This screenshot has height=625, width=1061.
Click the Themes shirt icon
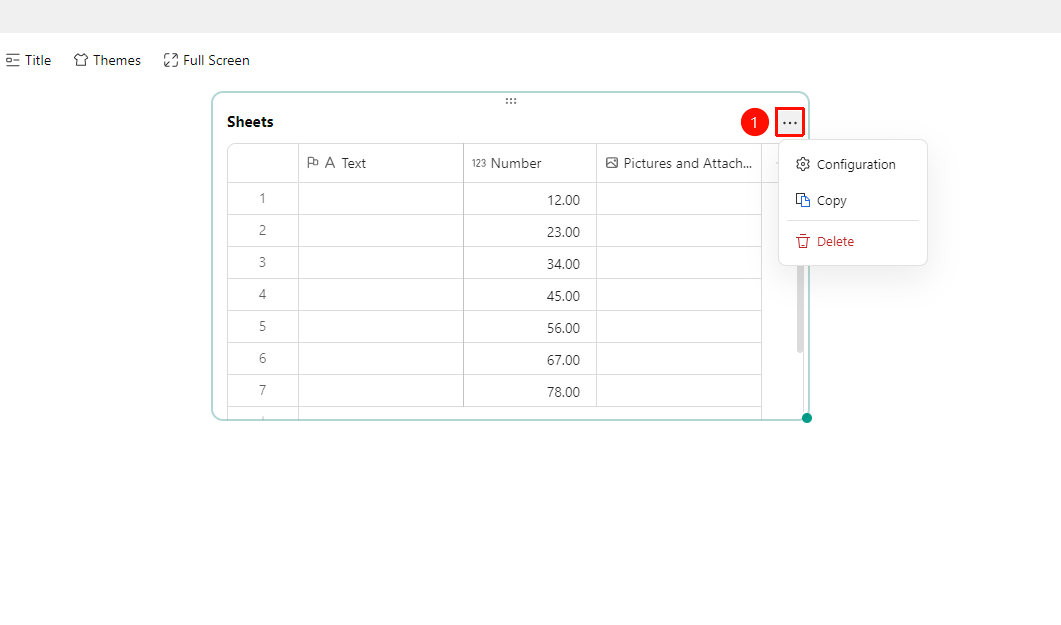81,60
